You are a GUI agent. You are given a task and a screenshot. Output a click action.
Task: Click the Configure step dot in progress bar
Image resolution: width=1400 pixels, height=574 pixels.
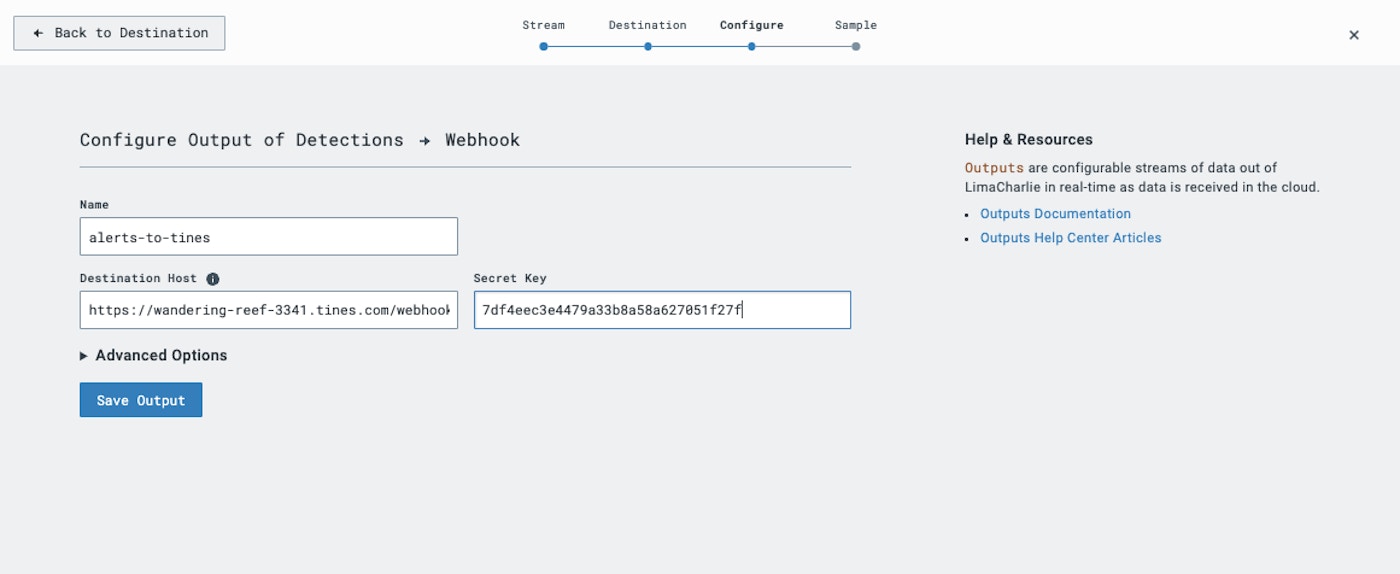(752, 46)
